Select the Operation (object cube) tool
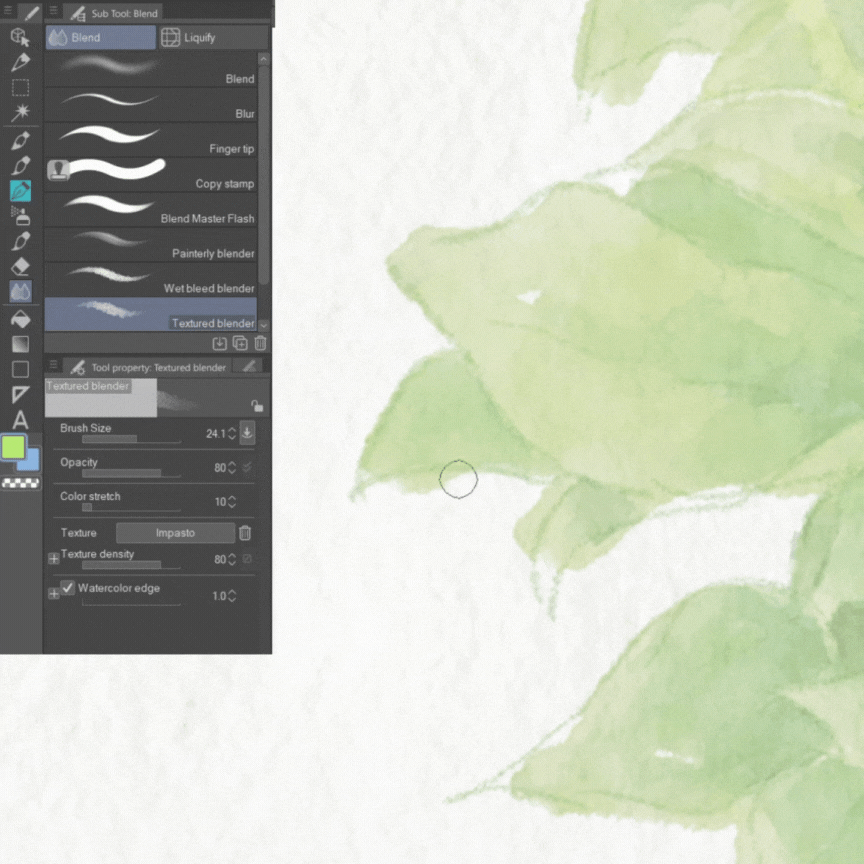This screenshot has width=864, height=864. click(x=20, y=37)
